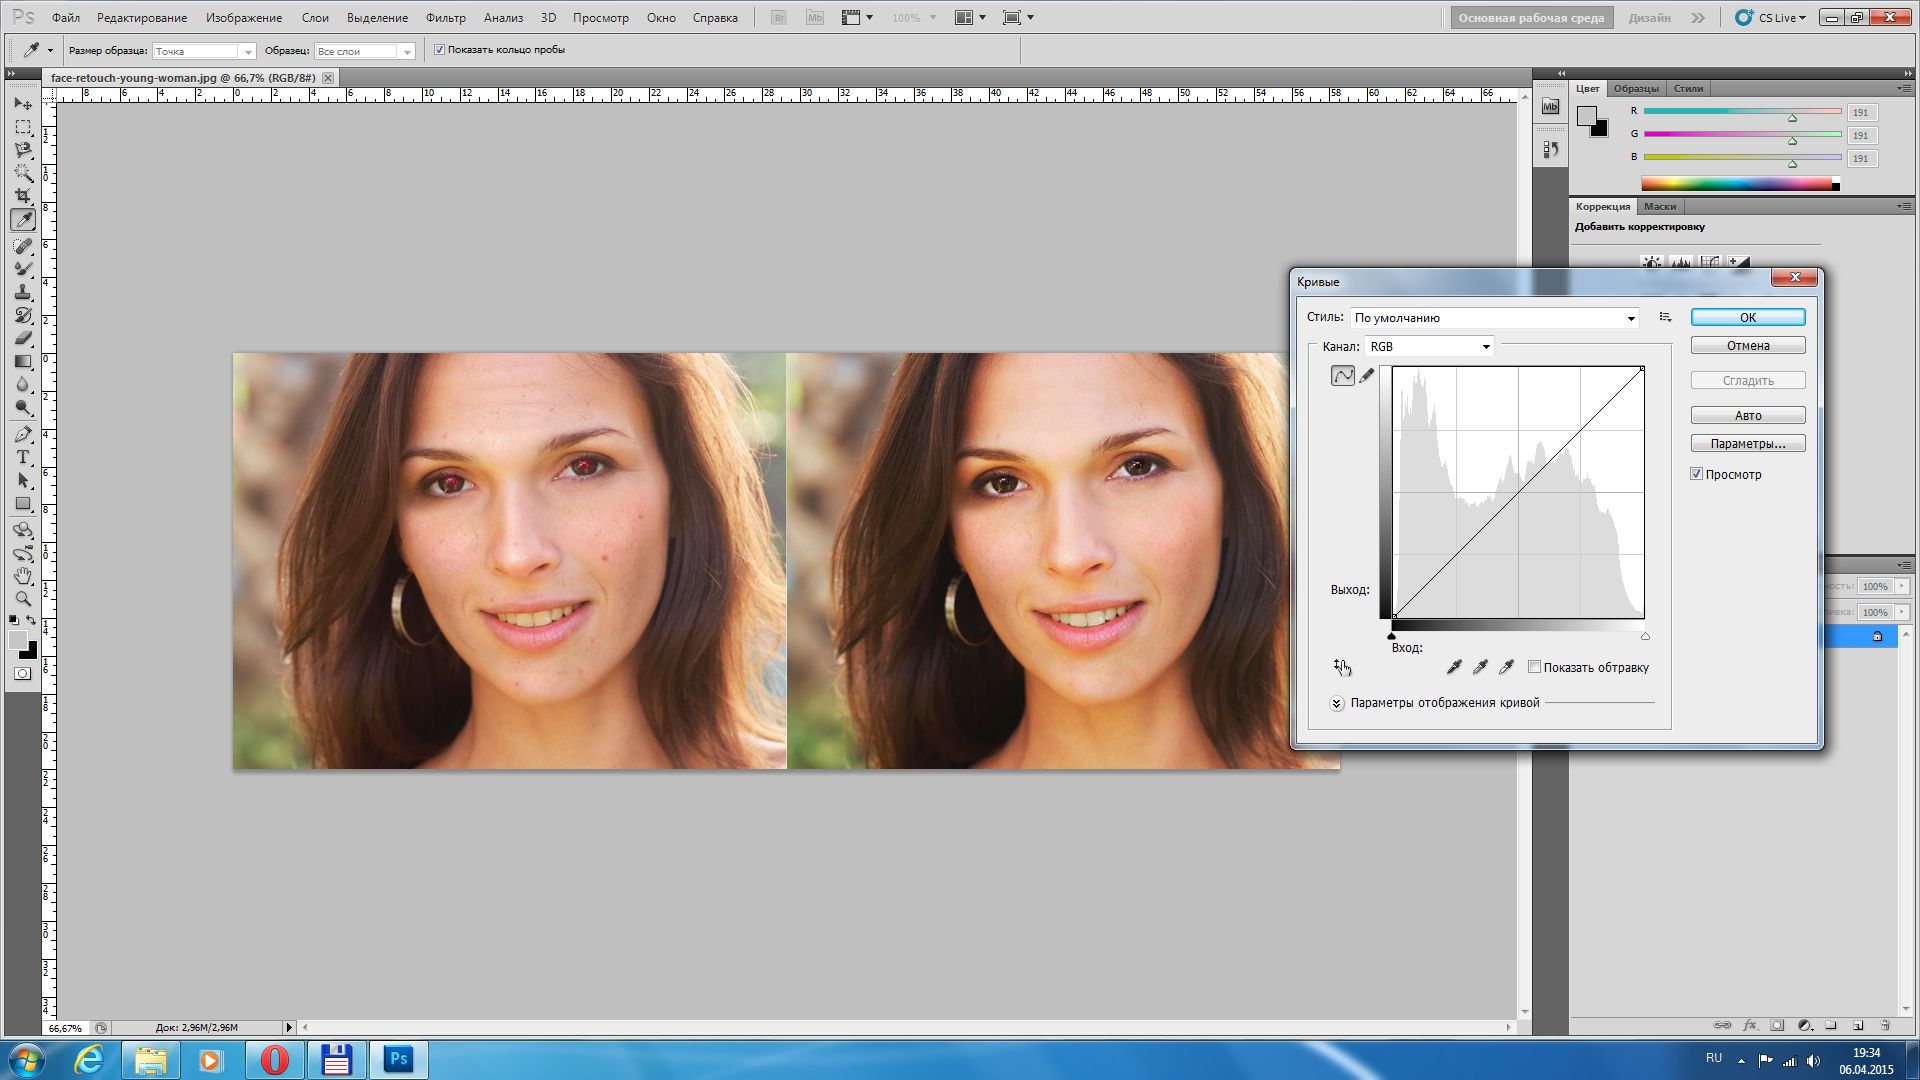Activate on-image curve adjustment hand tool

click(x=1342, y=667)
